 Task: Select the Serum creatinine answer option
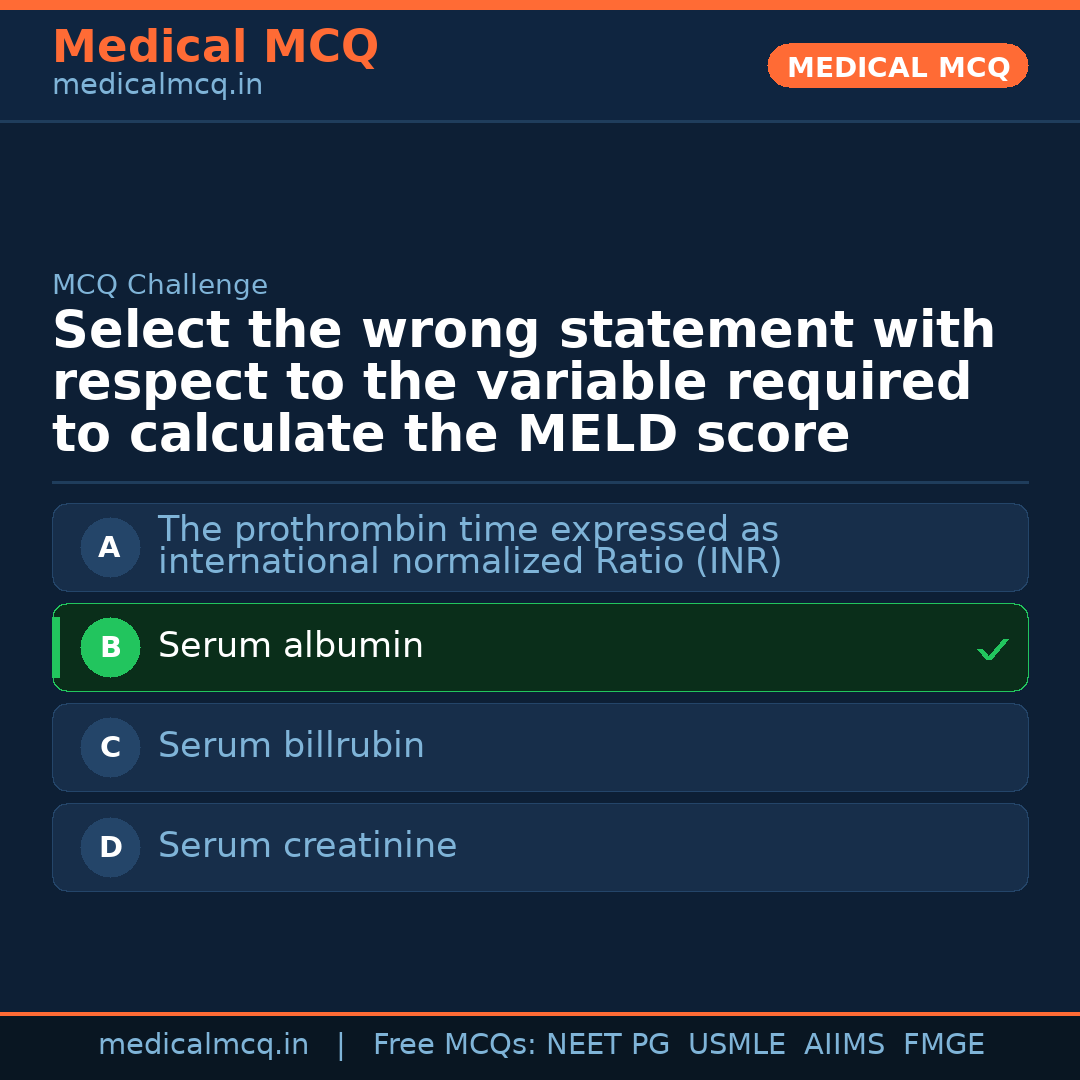[x=540, y=847]
